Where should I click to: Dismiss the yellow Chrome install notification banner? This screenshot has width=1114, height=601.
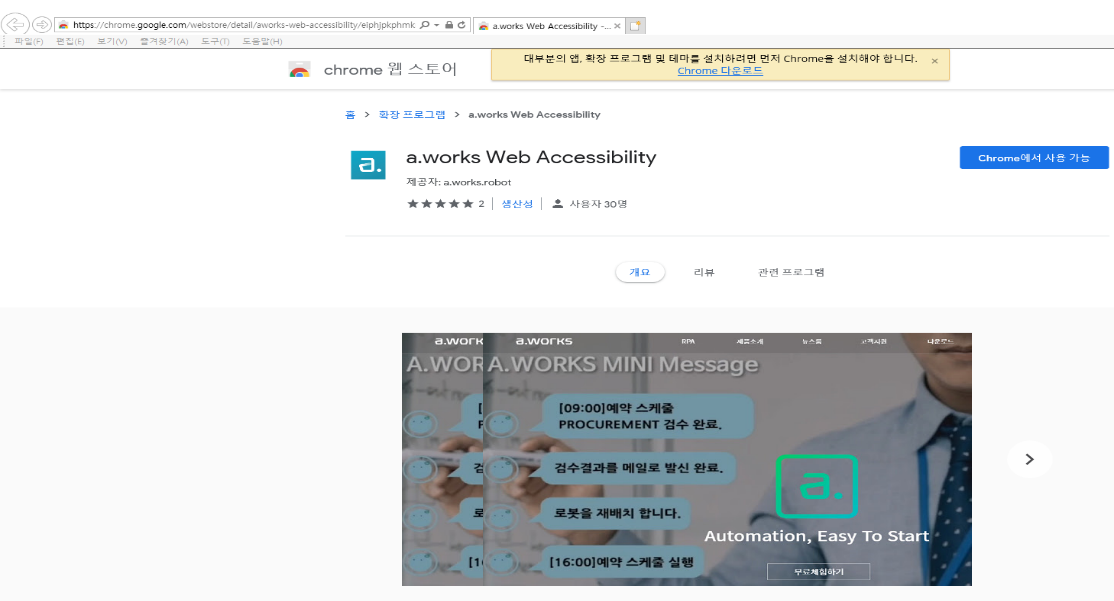(934, 61)
